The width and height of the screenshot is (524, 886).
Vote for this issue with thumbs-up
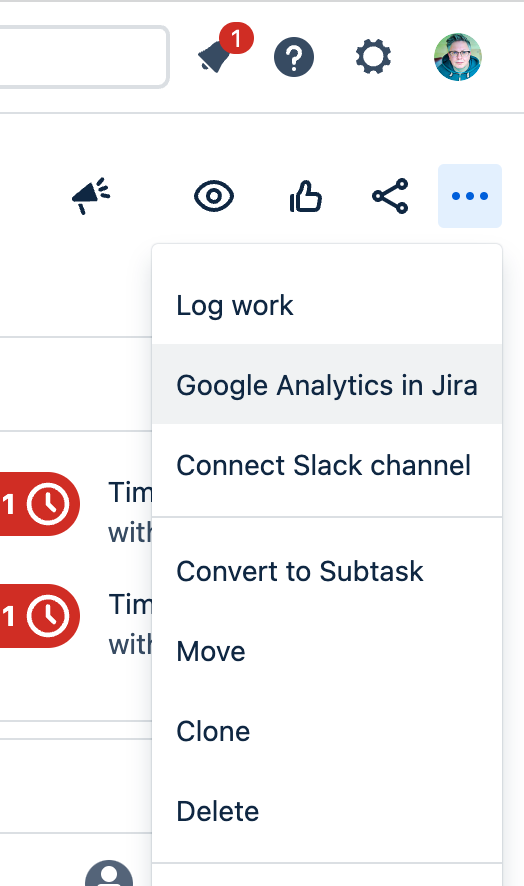[x=305, y=196]
